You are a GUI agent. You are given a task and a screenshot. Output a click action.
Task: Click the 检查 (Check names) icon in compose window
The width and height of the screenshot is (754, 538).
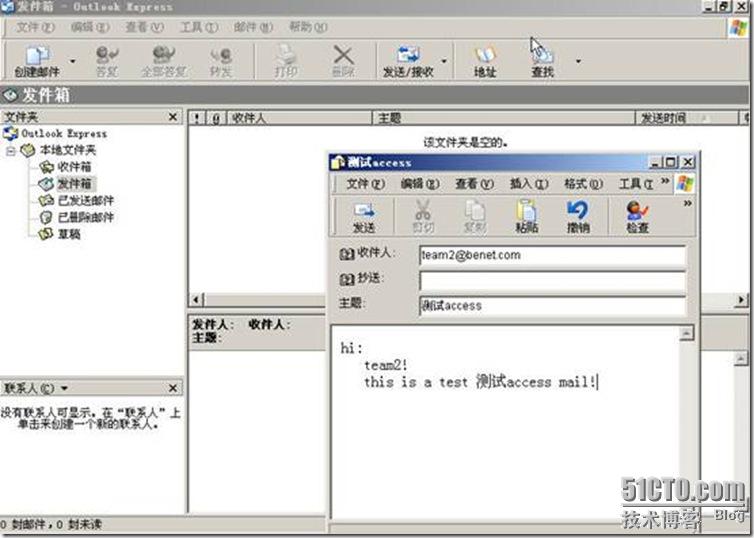pos(638,217)
